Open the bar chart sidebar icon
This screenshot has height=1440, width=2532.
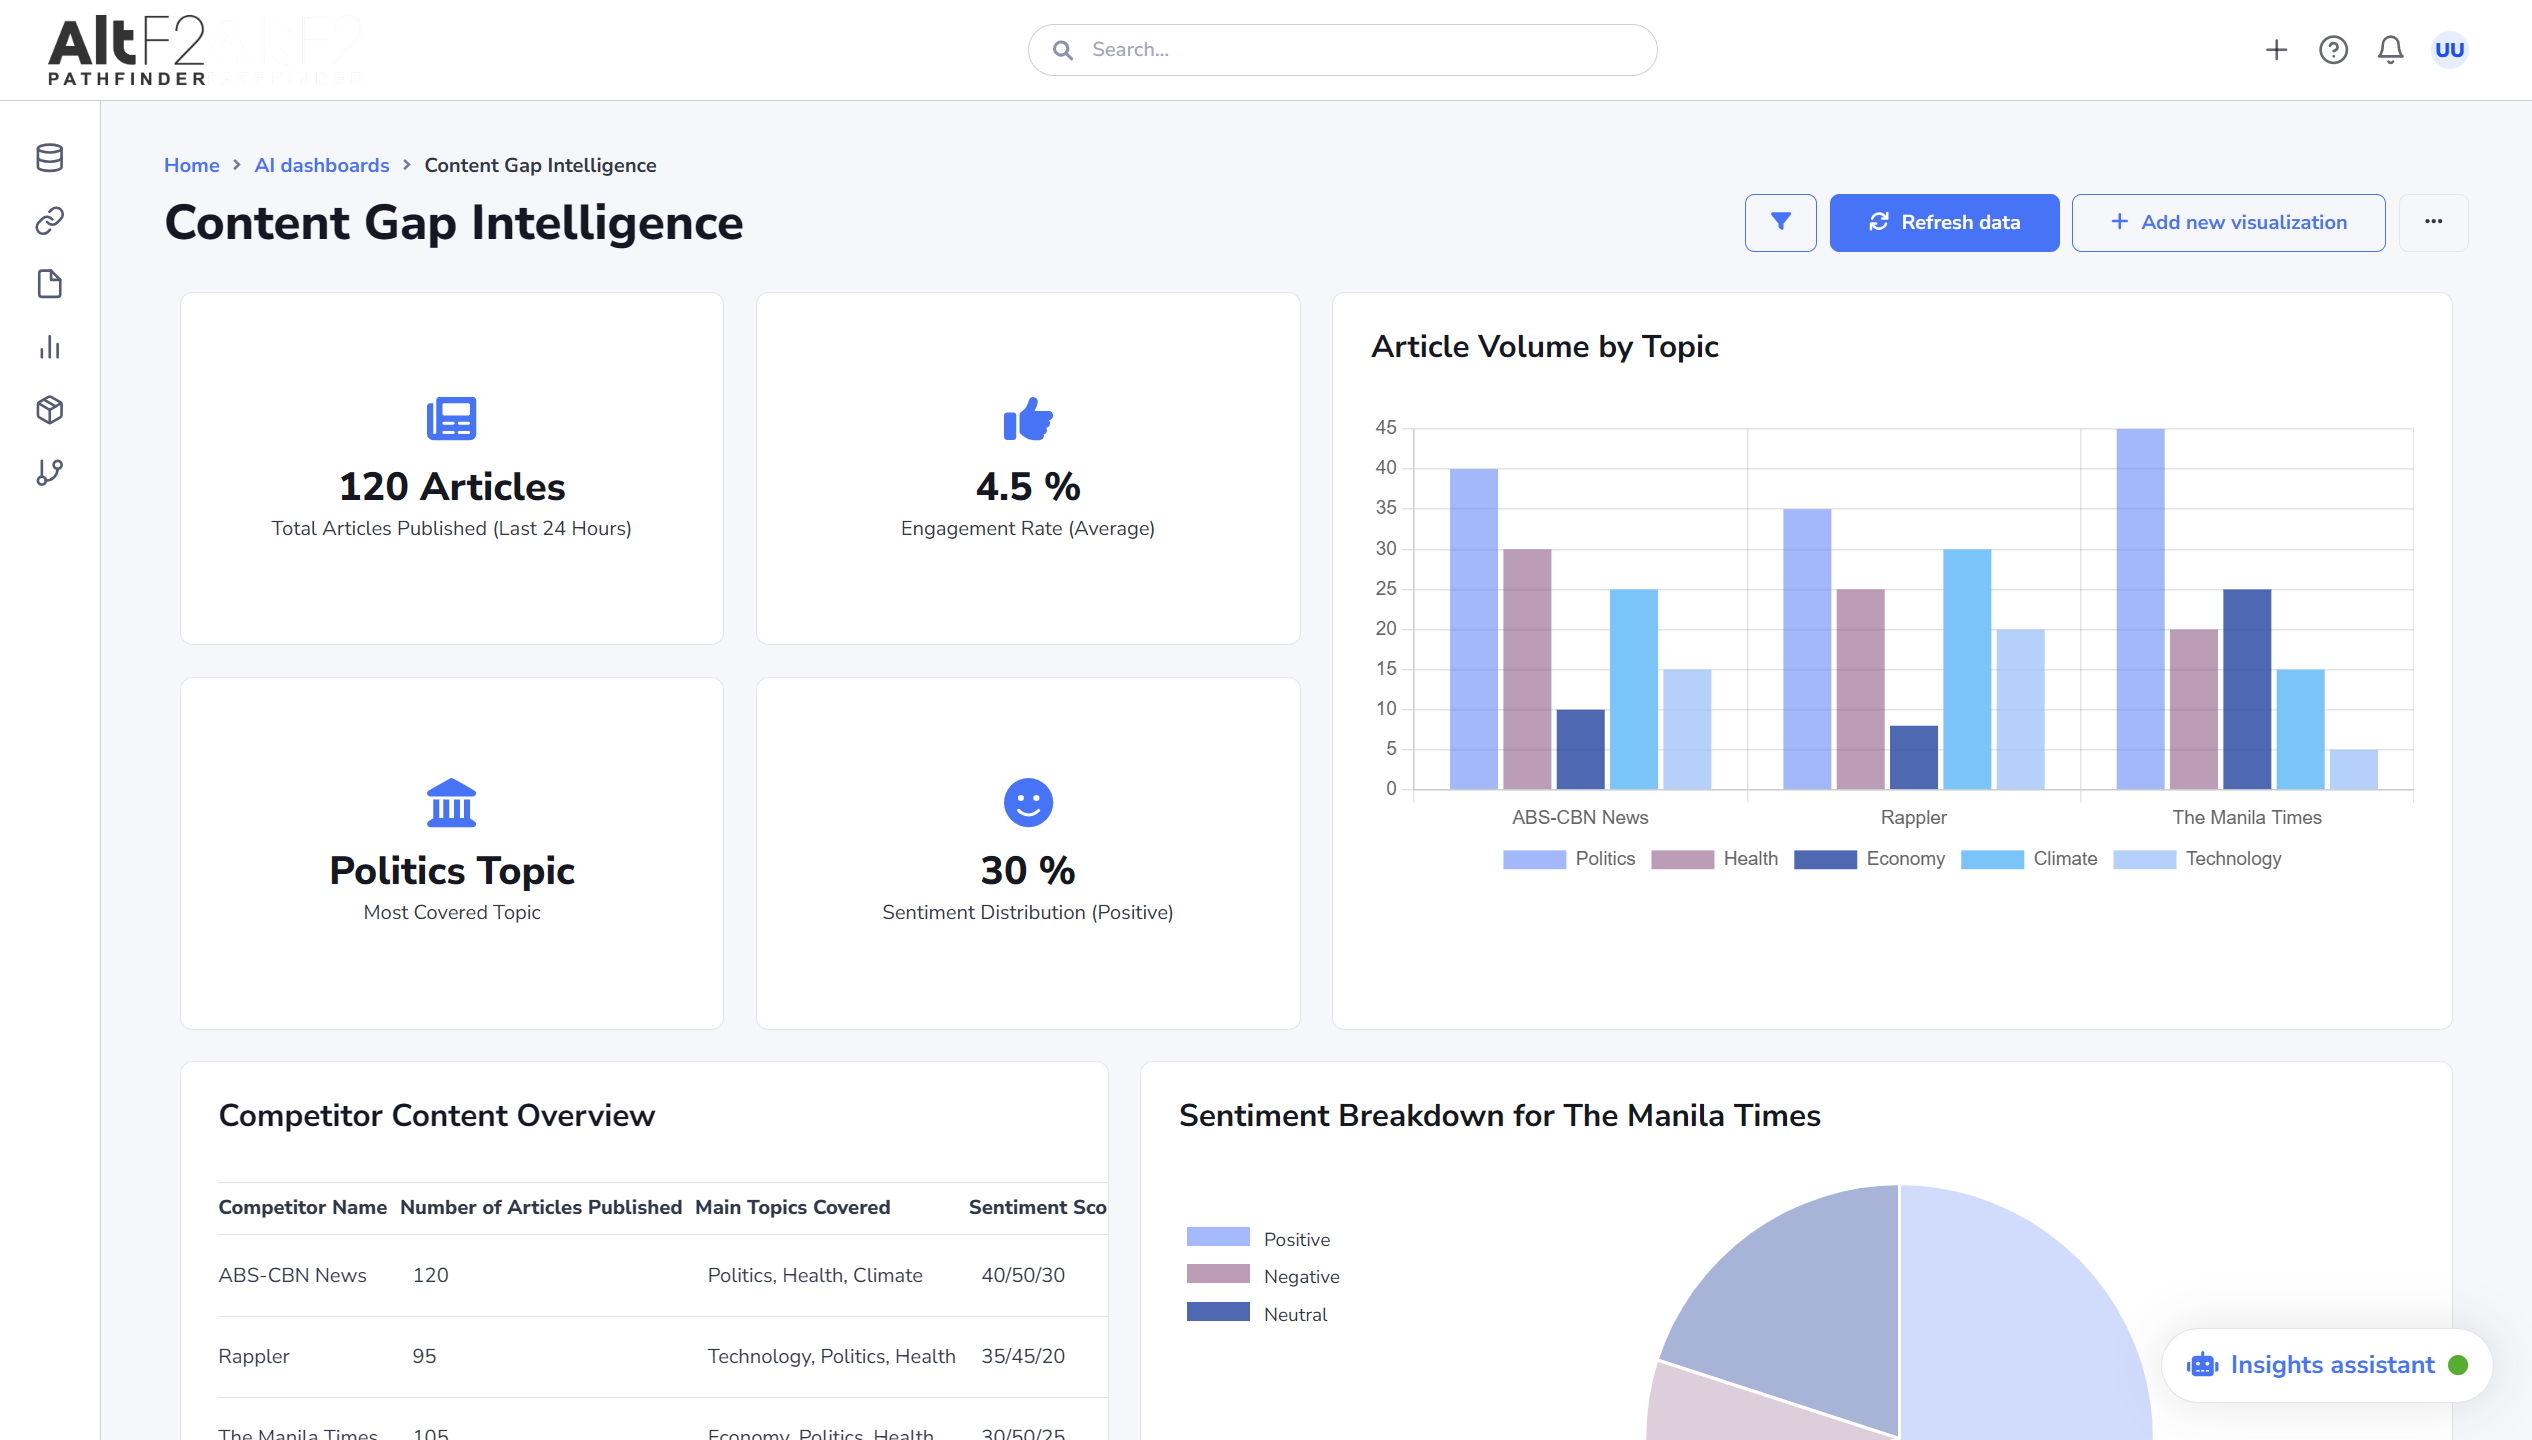(x=50, y=347)
